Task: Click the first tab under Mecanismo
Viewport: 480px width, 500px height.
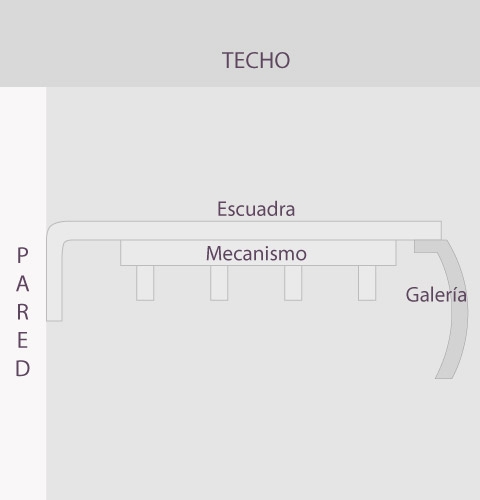Action: click(145, 283)
